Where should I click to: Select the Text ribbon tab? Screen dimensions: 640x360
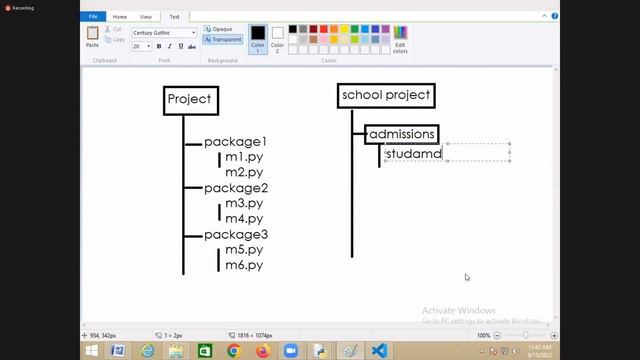coord(175,17)
